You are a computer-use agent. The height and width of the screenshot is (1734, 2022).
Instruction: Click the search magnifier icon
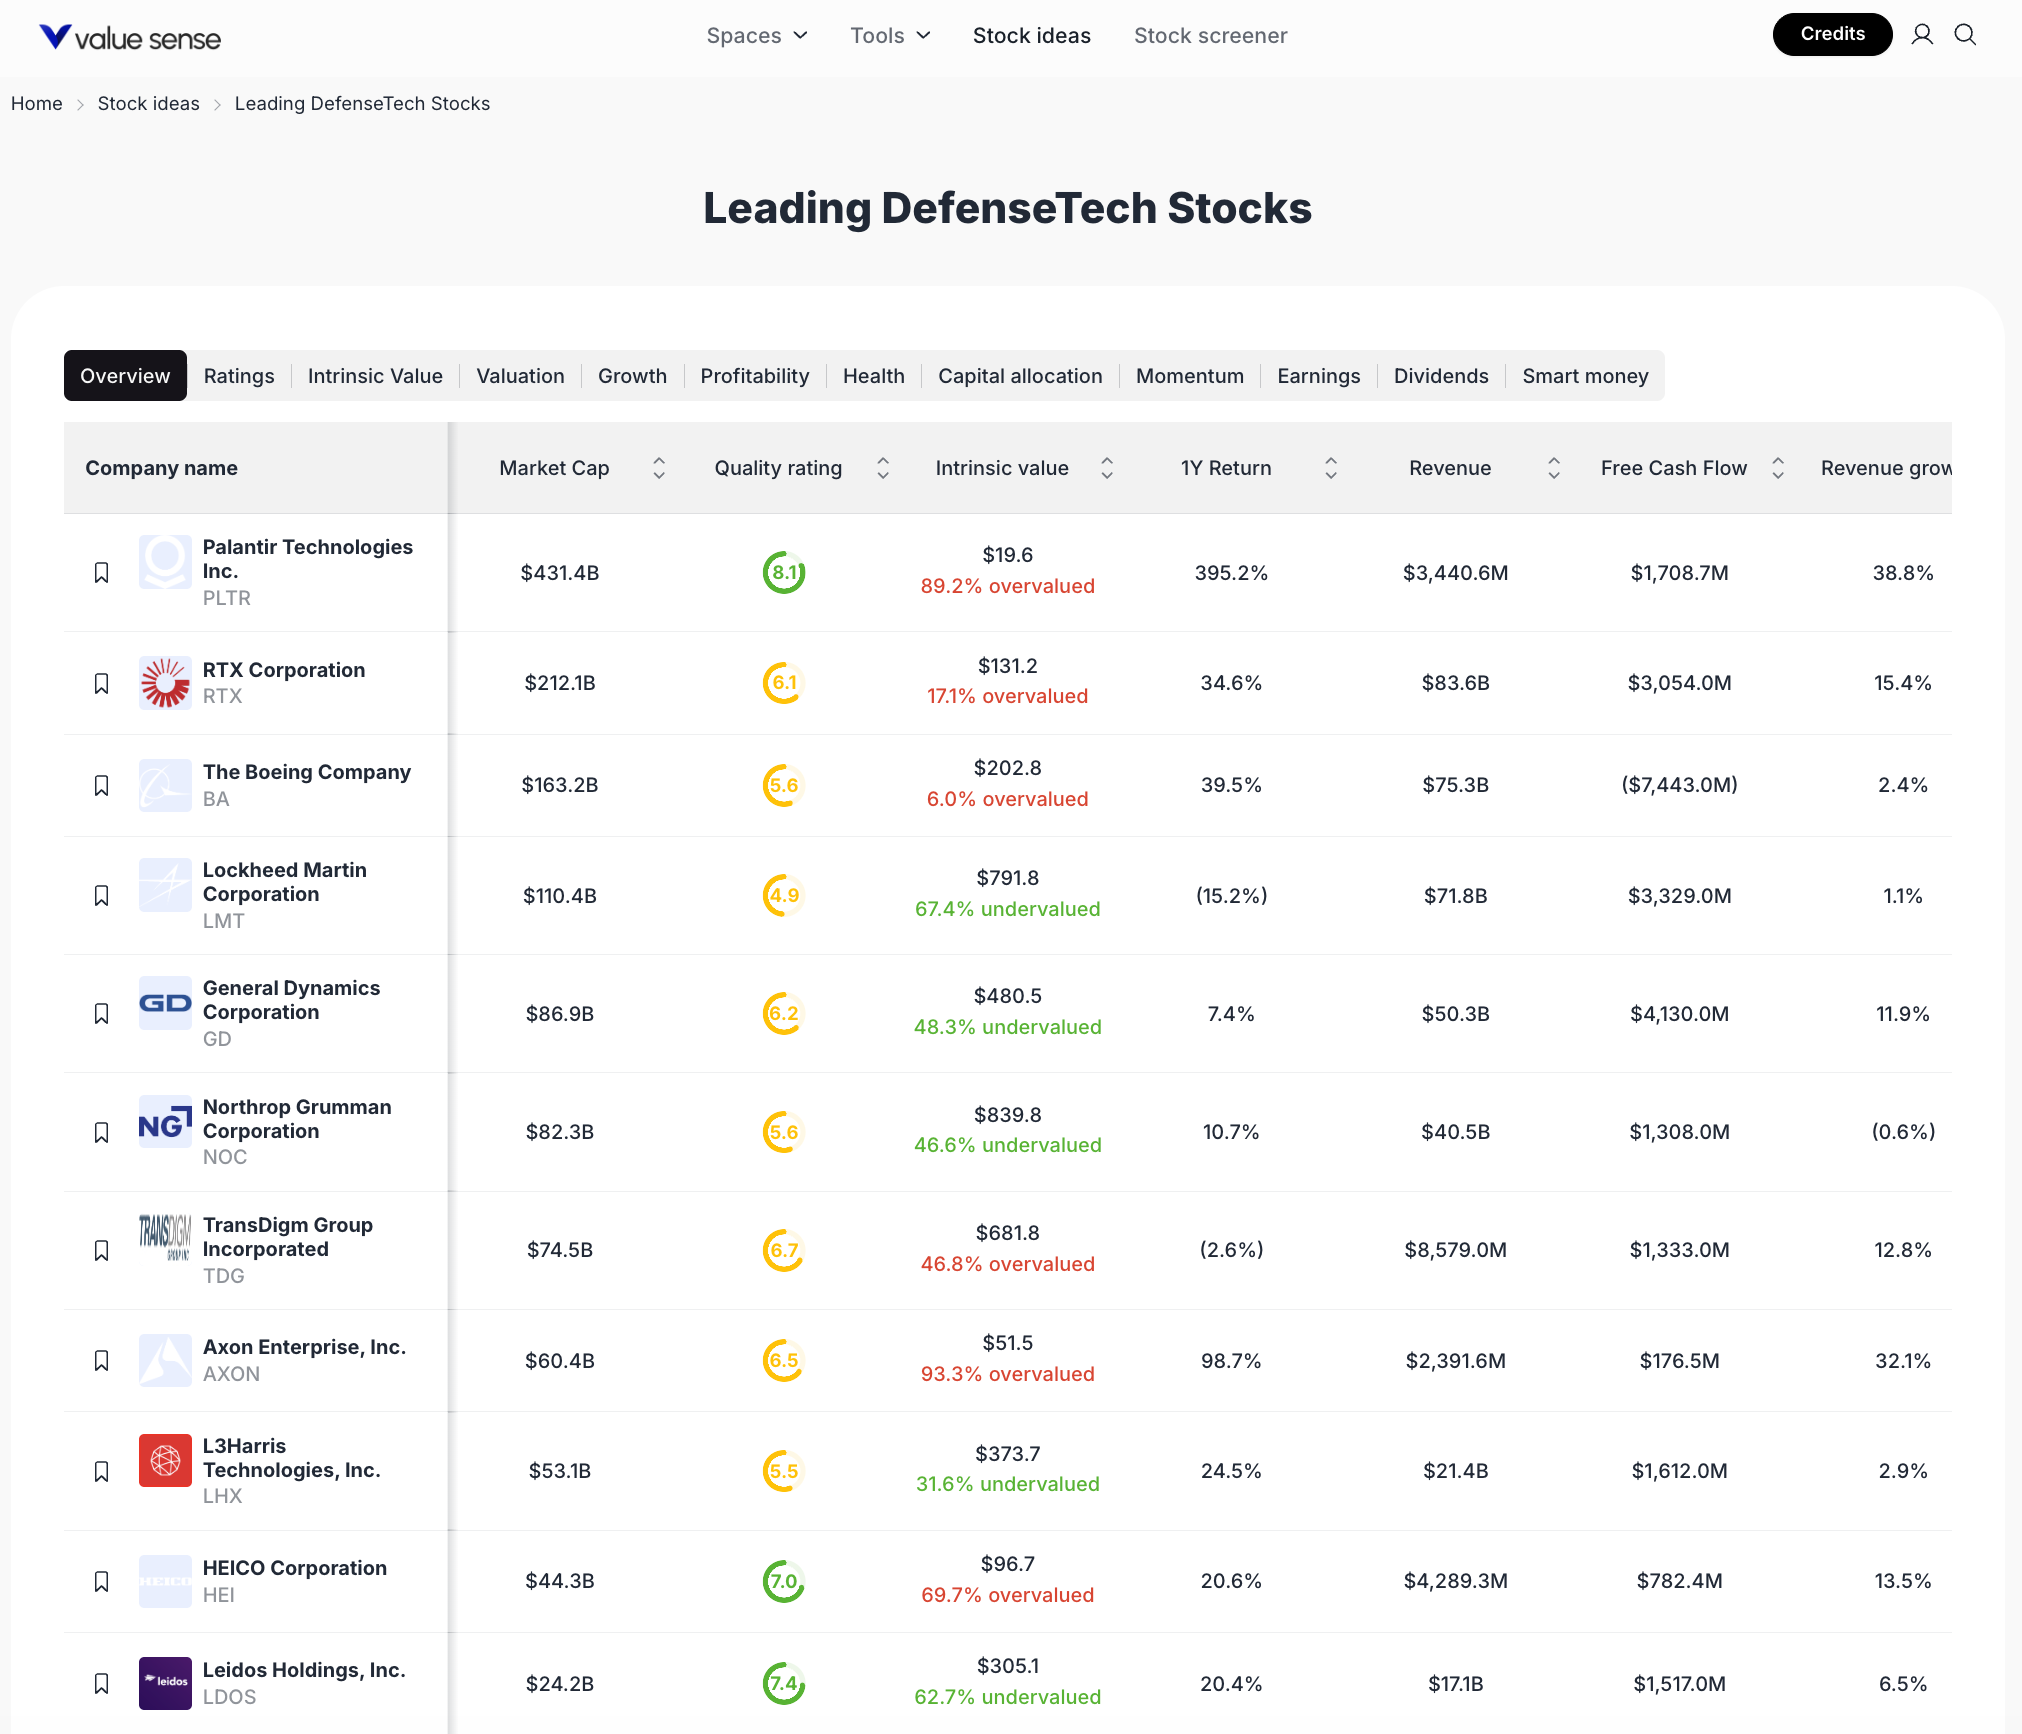(x=1965, y=35)
